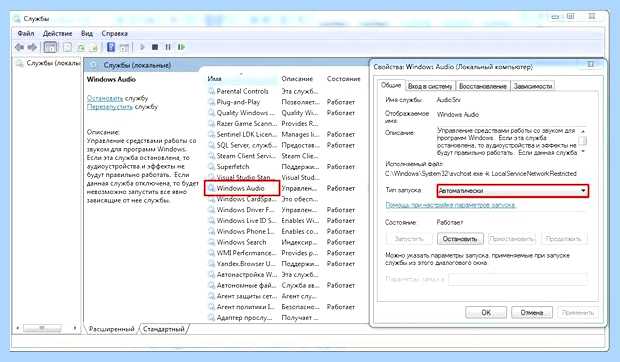The height and width of the screenshot is (362, 620).
Task: Click the Отмена button
Action: (531, 313)
